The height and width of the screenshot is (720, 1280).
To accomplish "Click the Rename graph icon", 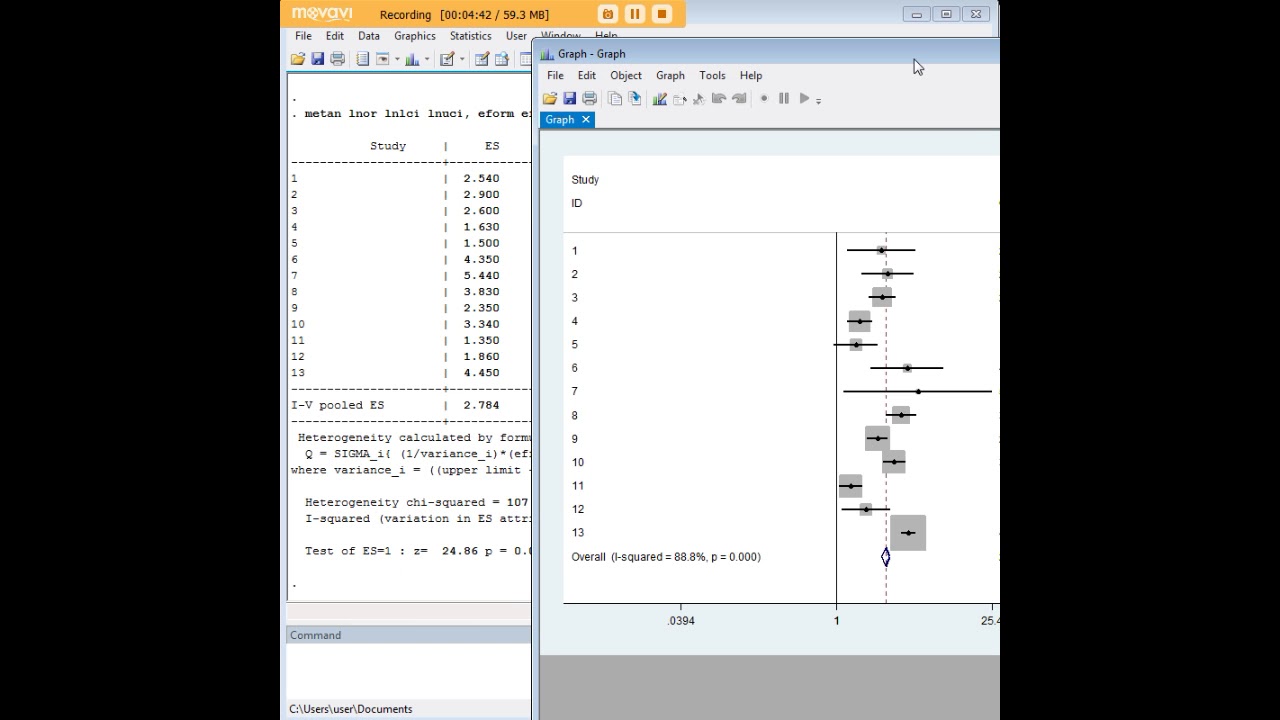I will coord(634,98).
